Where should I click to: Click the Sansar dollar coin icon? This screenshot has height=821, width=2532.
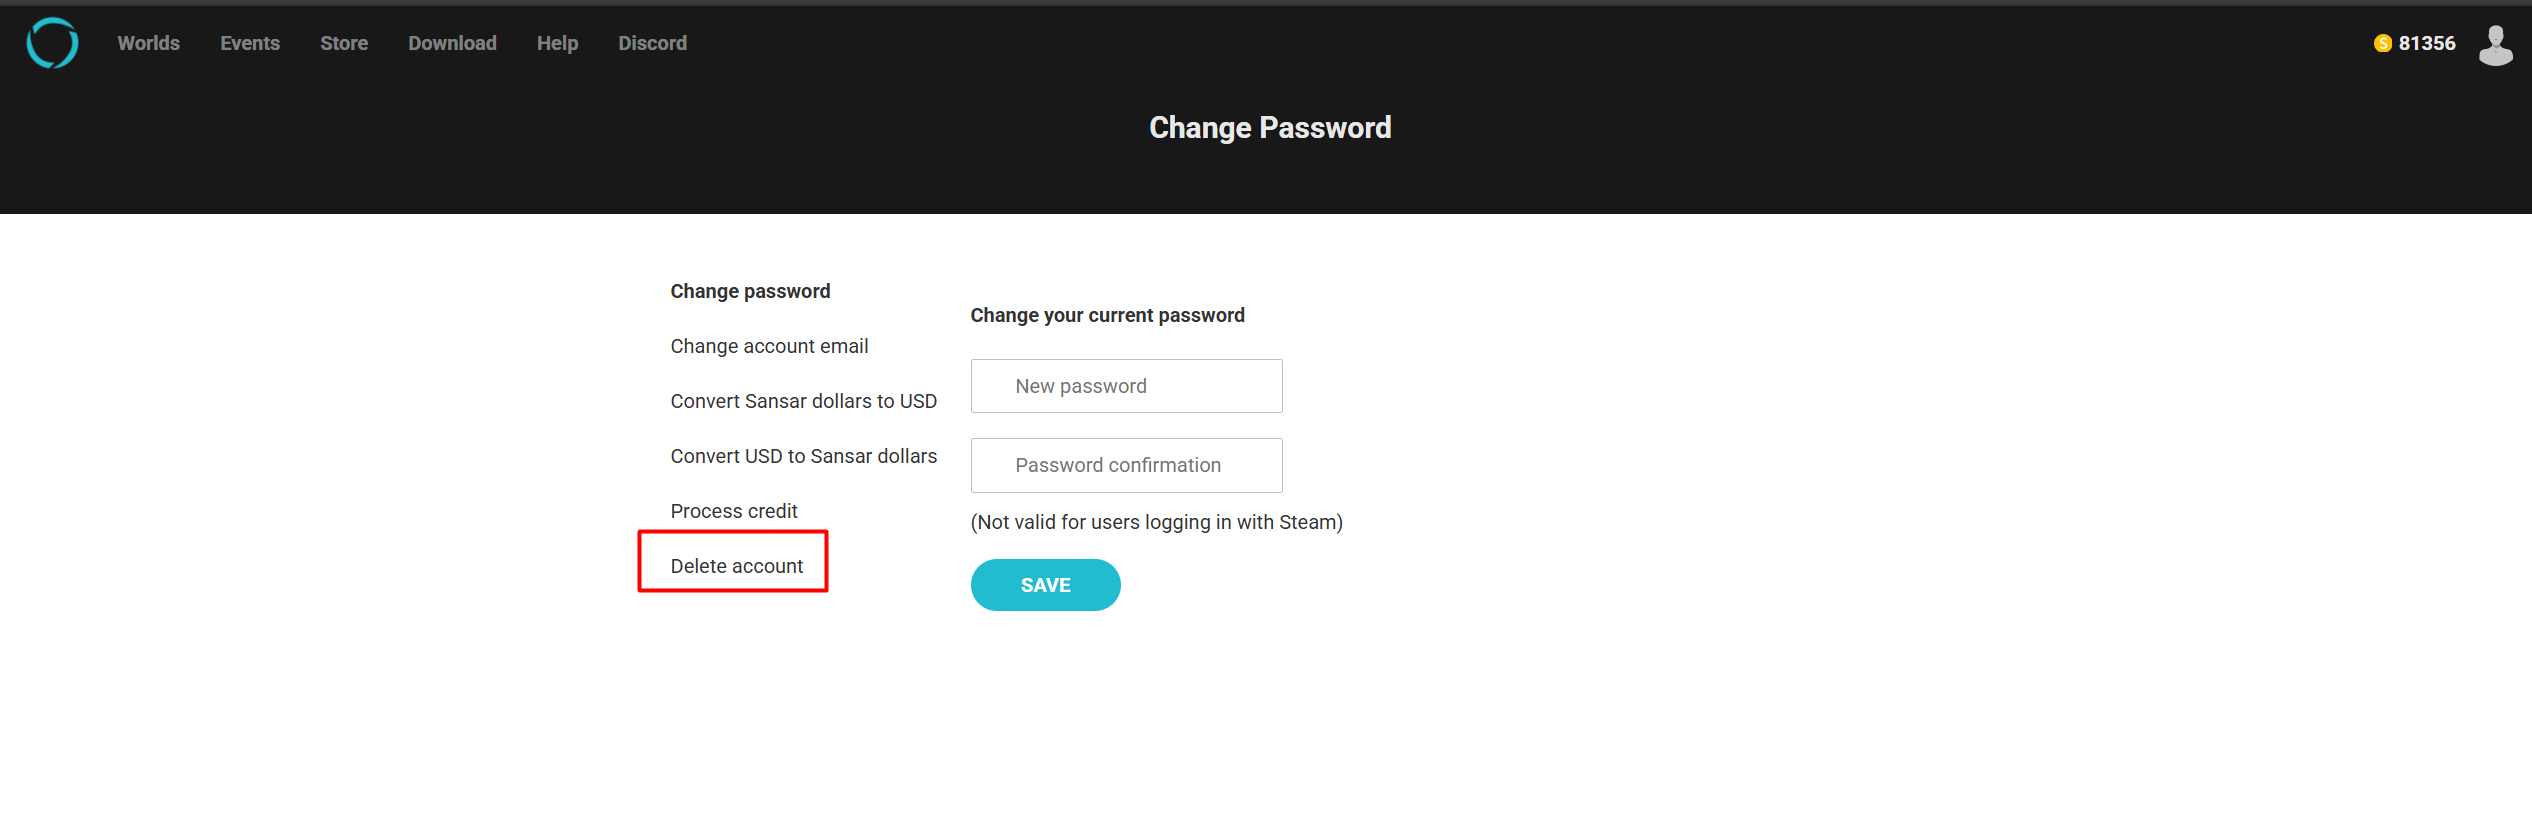(2383, 43)
